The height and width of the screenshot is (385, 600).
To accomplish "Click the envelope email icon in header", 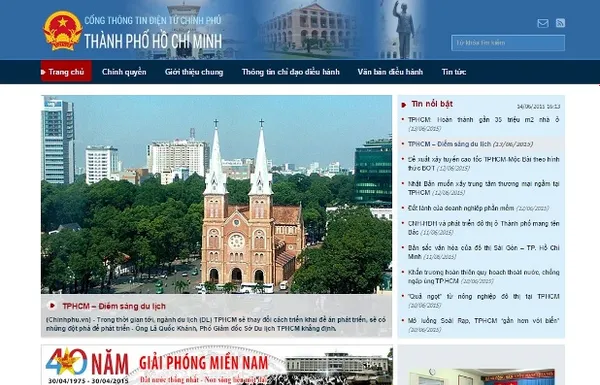I will pos(543,23).
